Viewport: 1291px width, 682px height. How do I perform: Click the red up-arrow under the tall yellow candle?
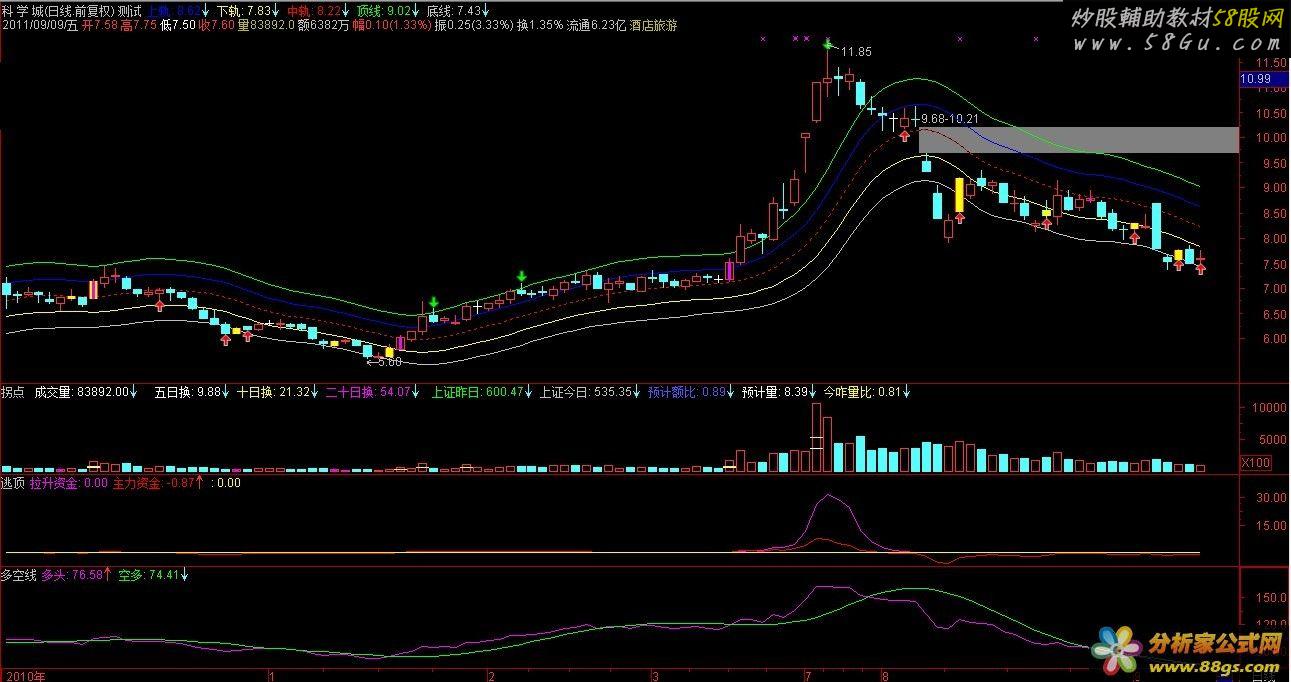point(960,217)
